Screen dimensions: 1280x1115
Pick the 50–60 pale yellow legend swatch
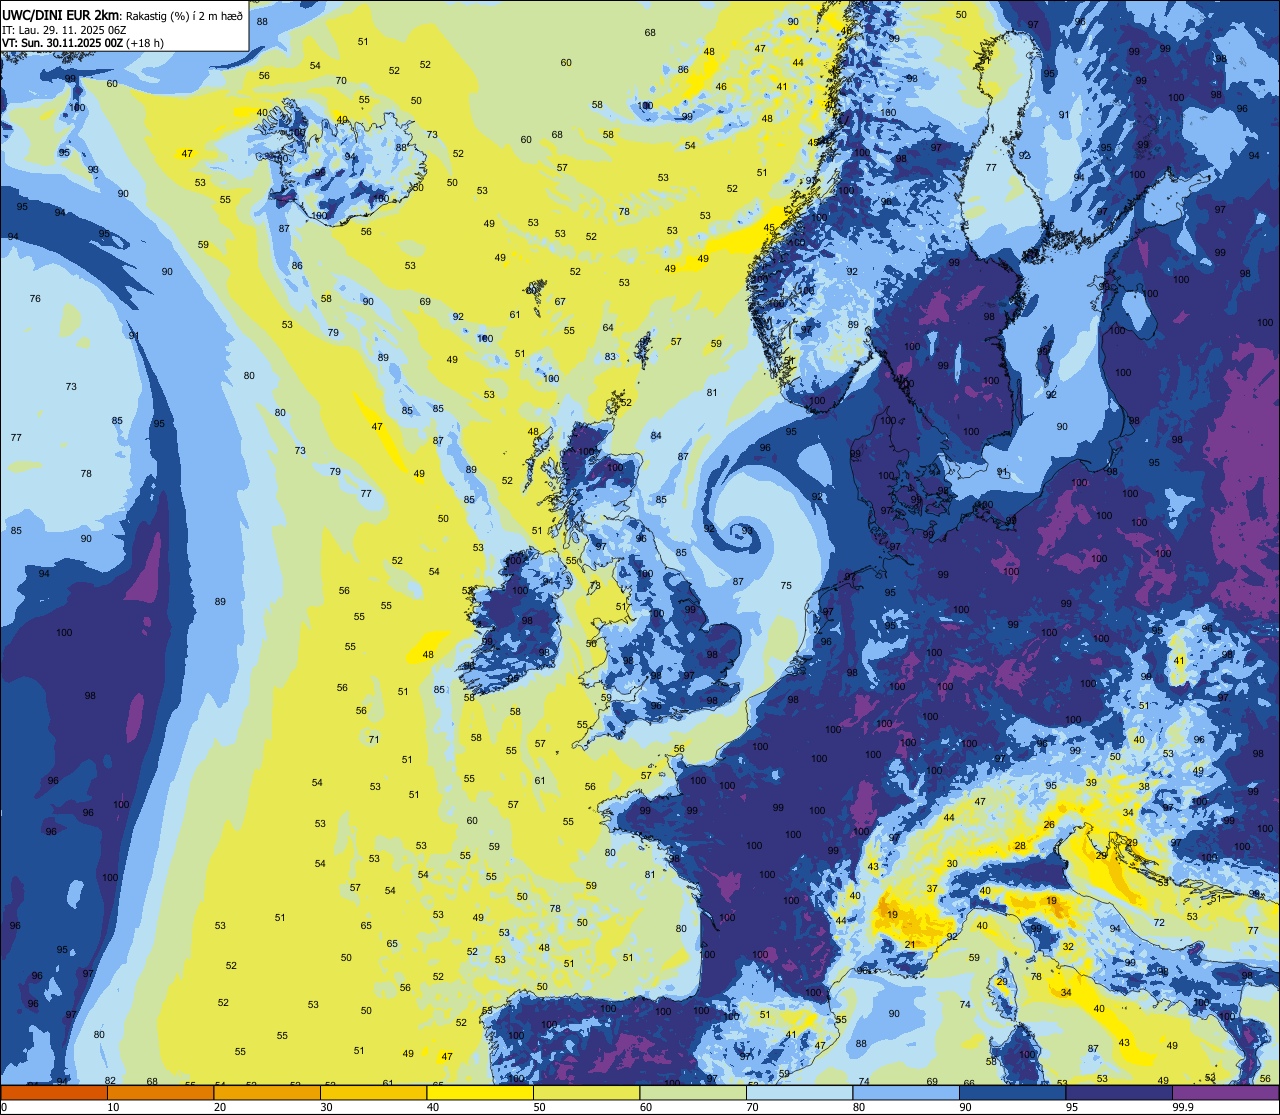pyautogui.click(x=586, y=1093)
